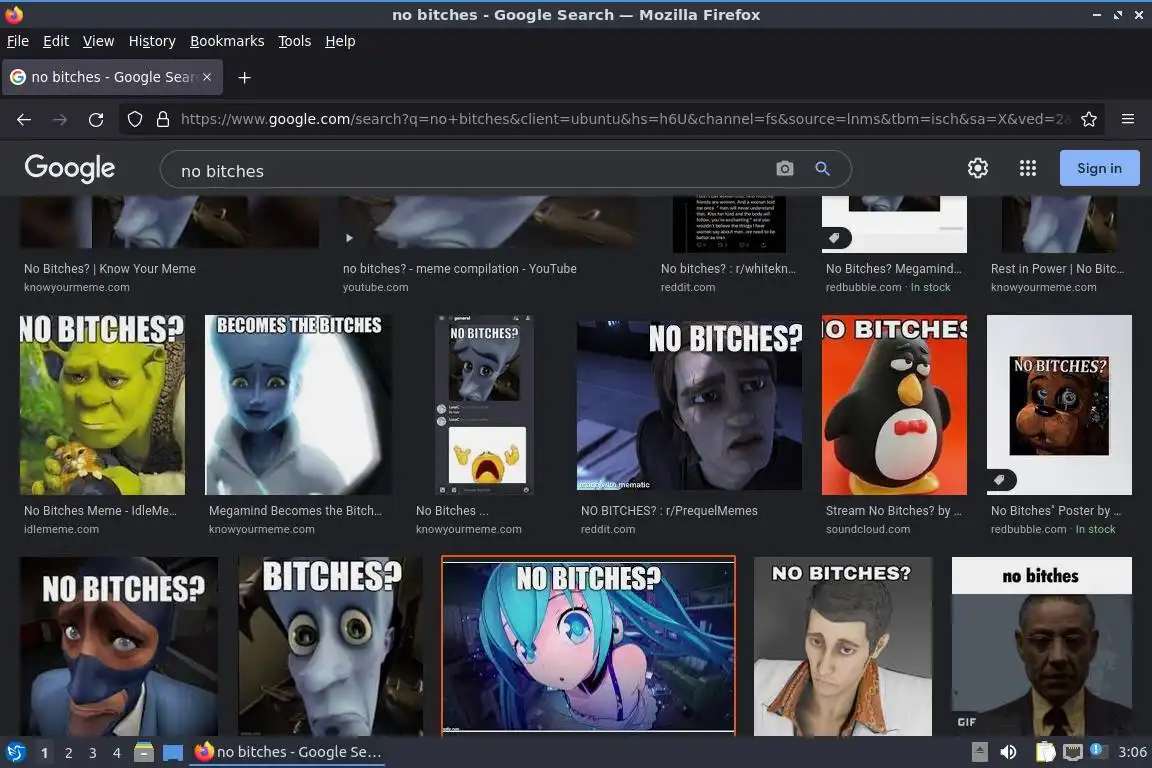Click the Google logo
This screenshot has height=768, width=1152.
click(70, 168)
